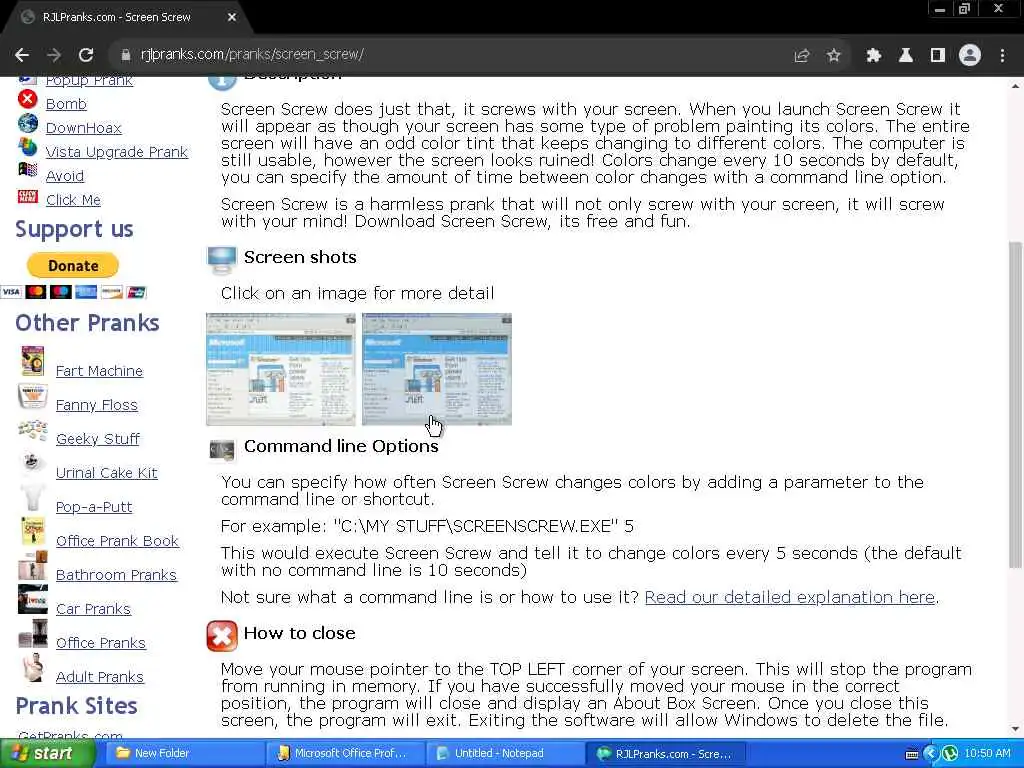
Task: Open the DownHoax link
Action: [x=84, y=128]
